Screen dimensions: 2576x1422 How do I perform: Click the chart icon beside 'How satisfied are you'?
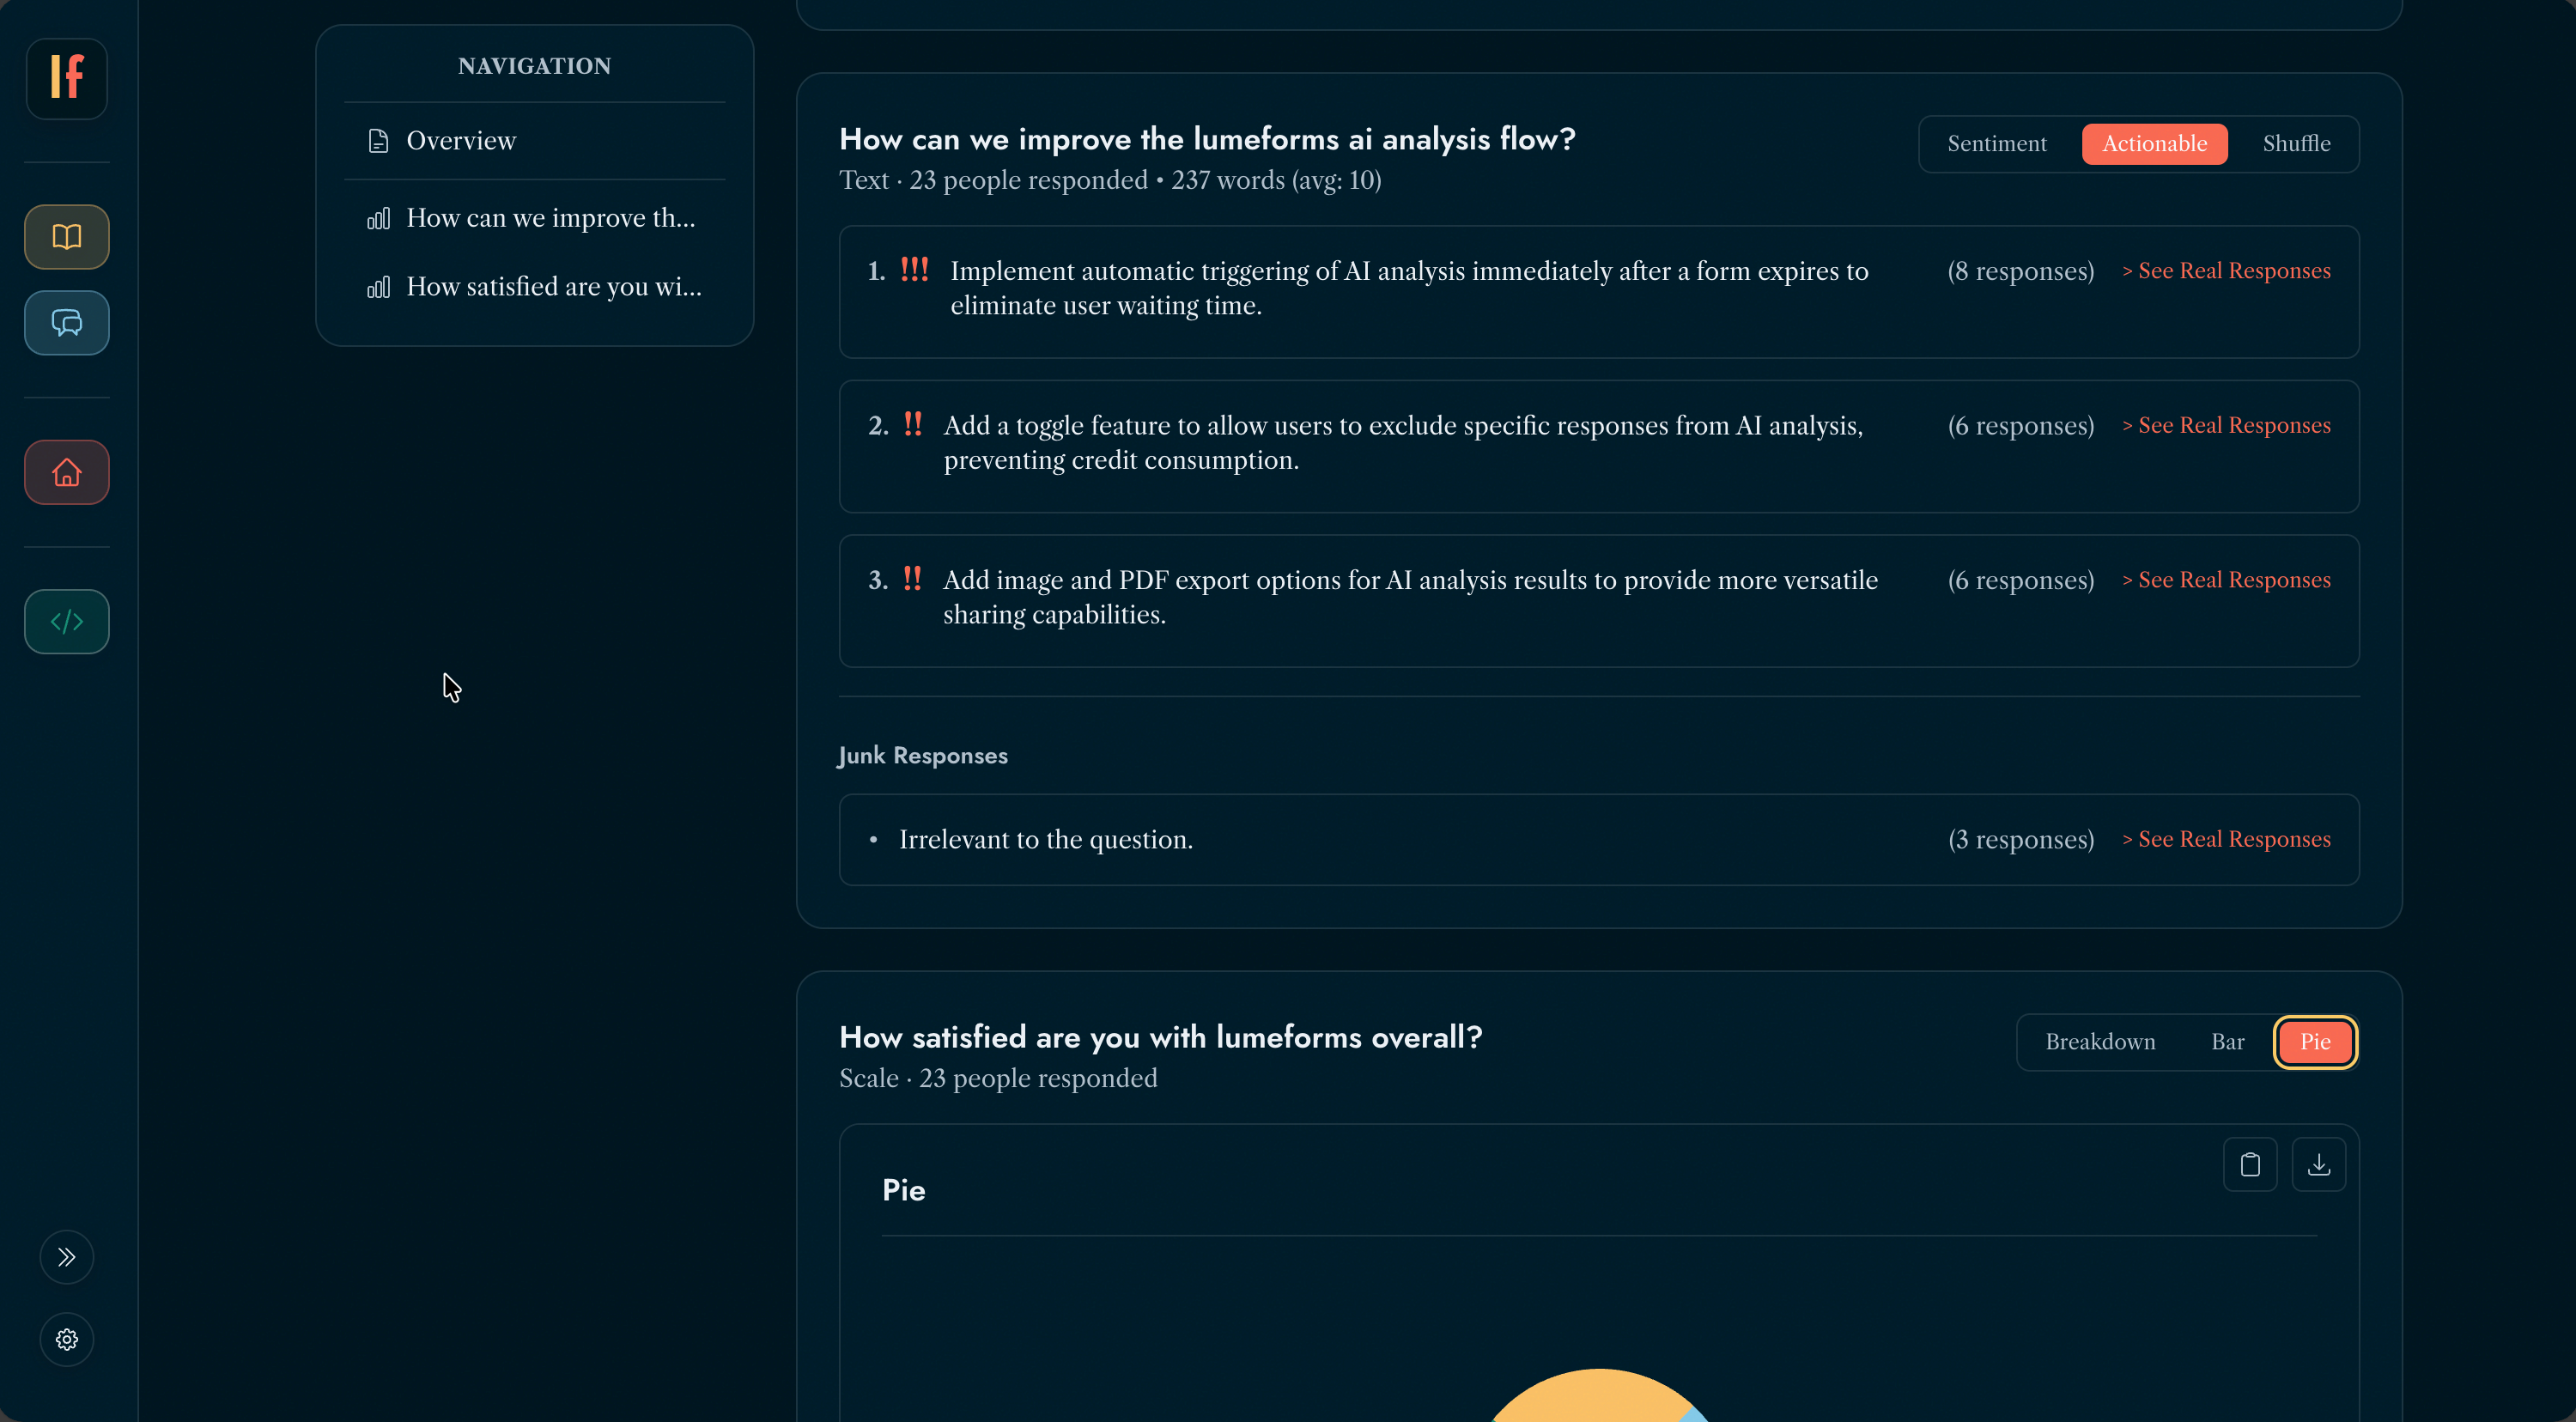click(x=378, y=287)
